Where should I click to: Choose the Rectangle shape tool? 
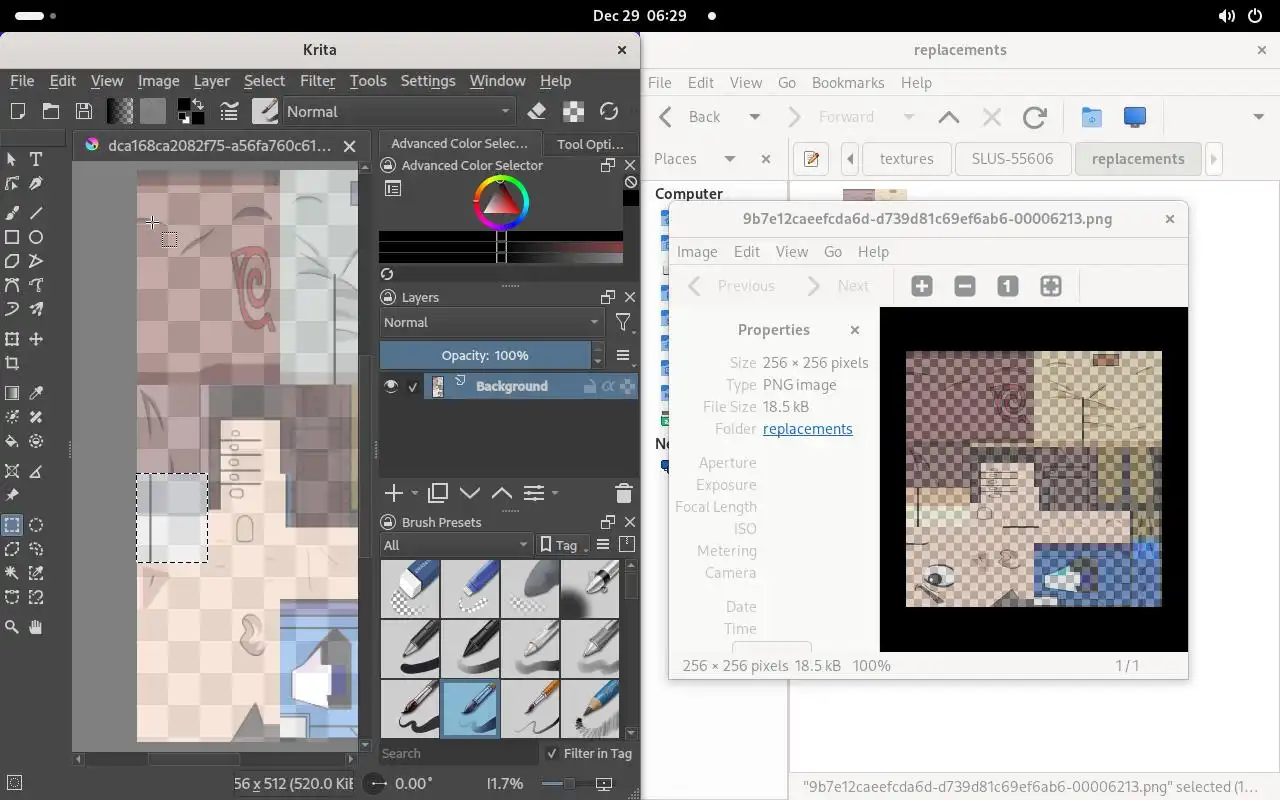[x=12, y=237]
